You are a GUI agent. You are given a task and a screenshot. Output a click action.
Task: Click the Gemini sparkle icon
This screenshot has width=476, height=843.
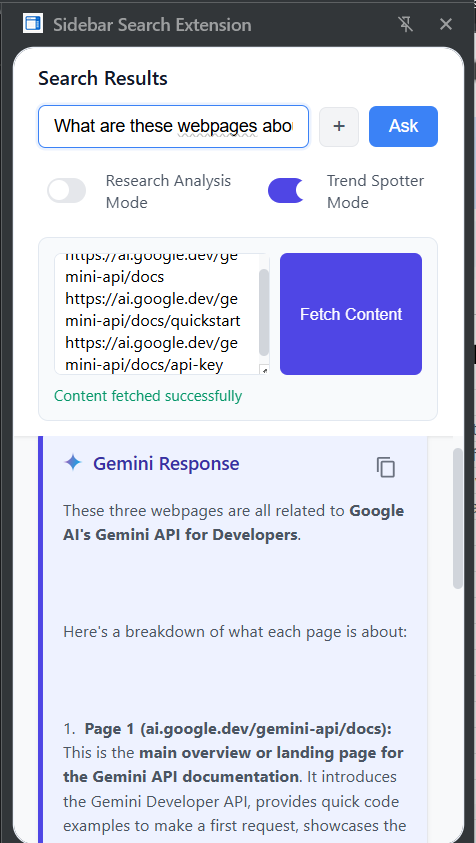(x=73, y=462)
